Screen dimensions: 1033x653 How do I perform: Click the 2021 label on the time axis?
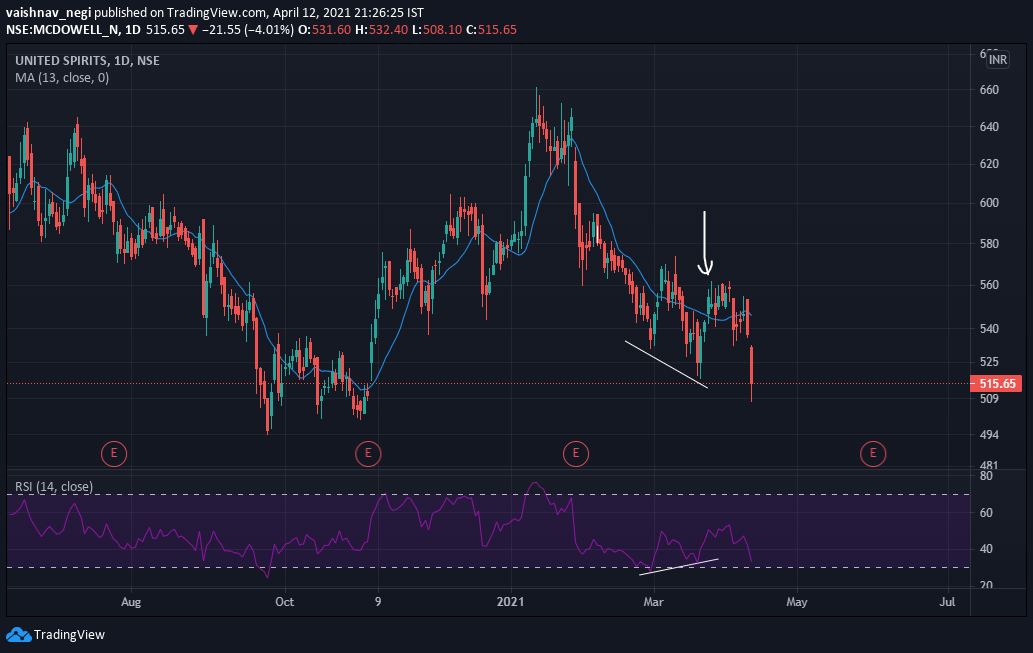[511, 602]
